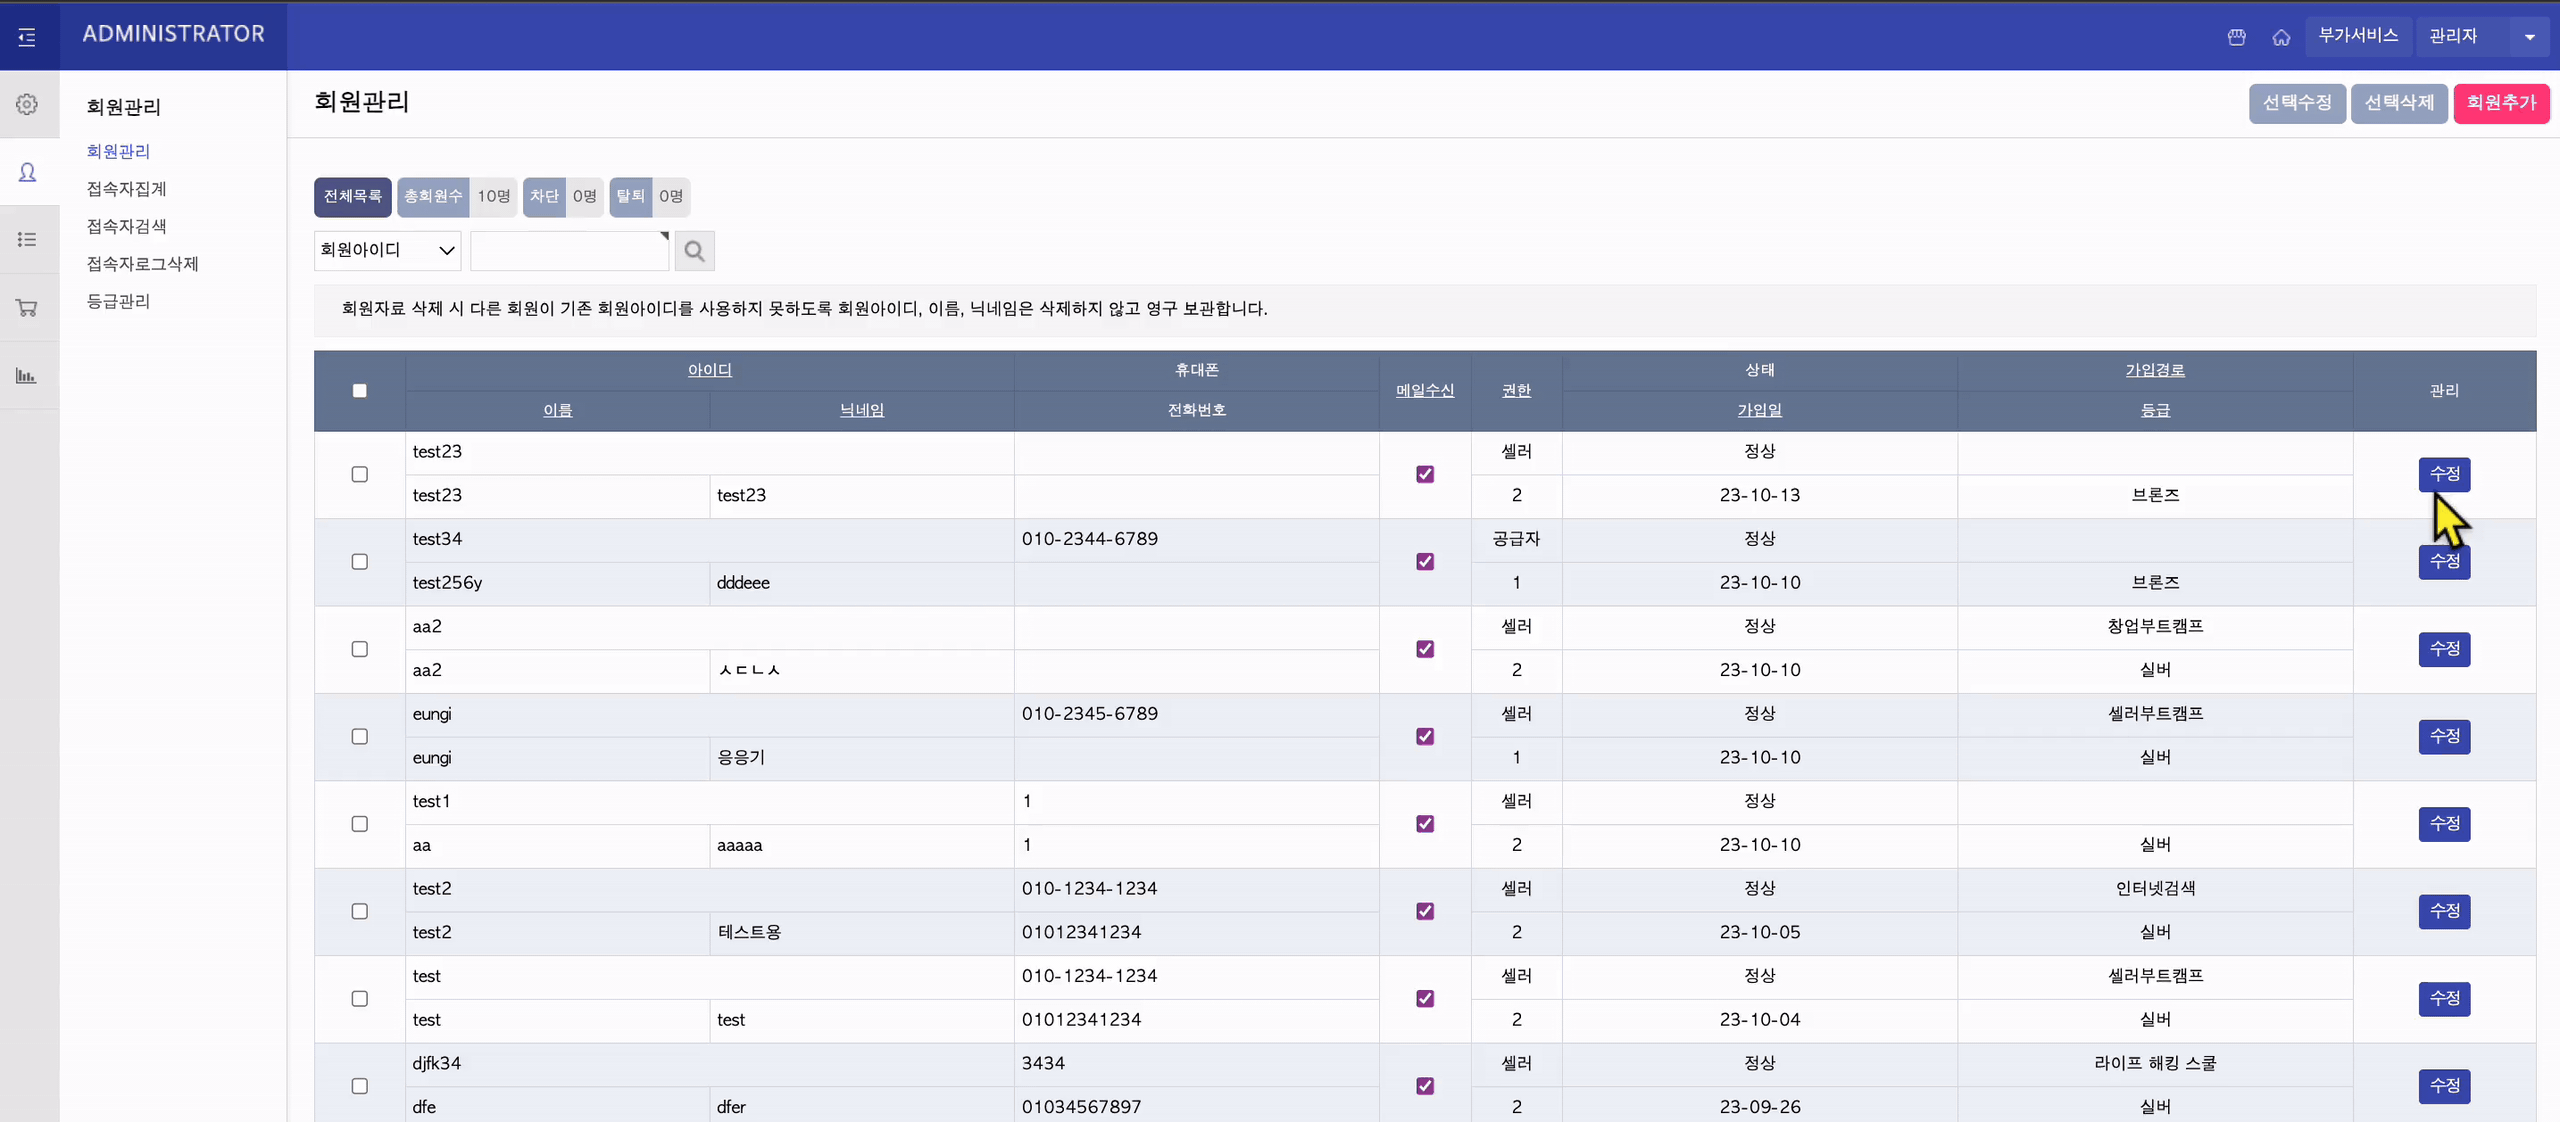Click the member search text field
The height and width of the screenshot is (1122, 2560).
pyautogui.click(x=568, y=251)
